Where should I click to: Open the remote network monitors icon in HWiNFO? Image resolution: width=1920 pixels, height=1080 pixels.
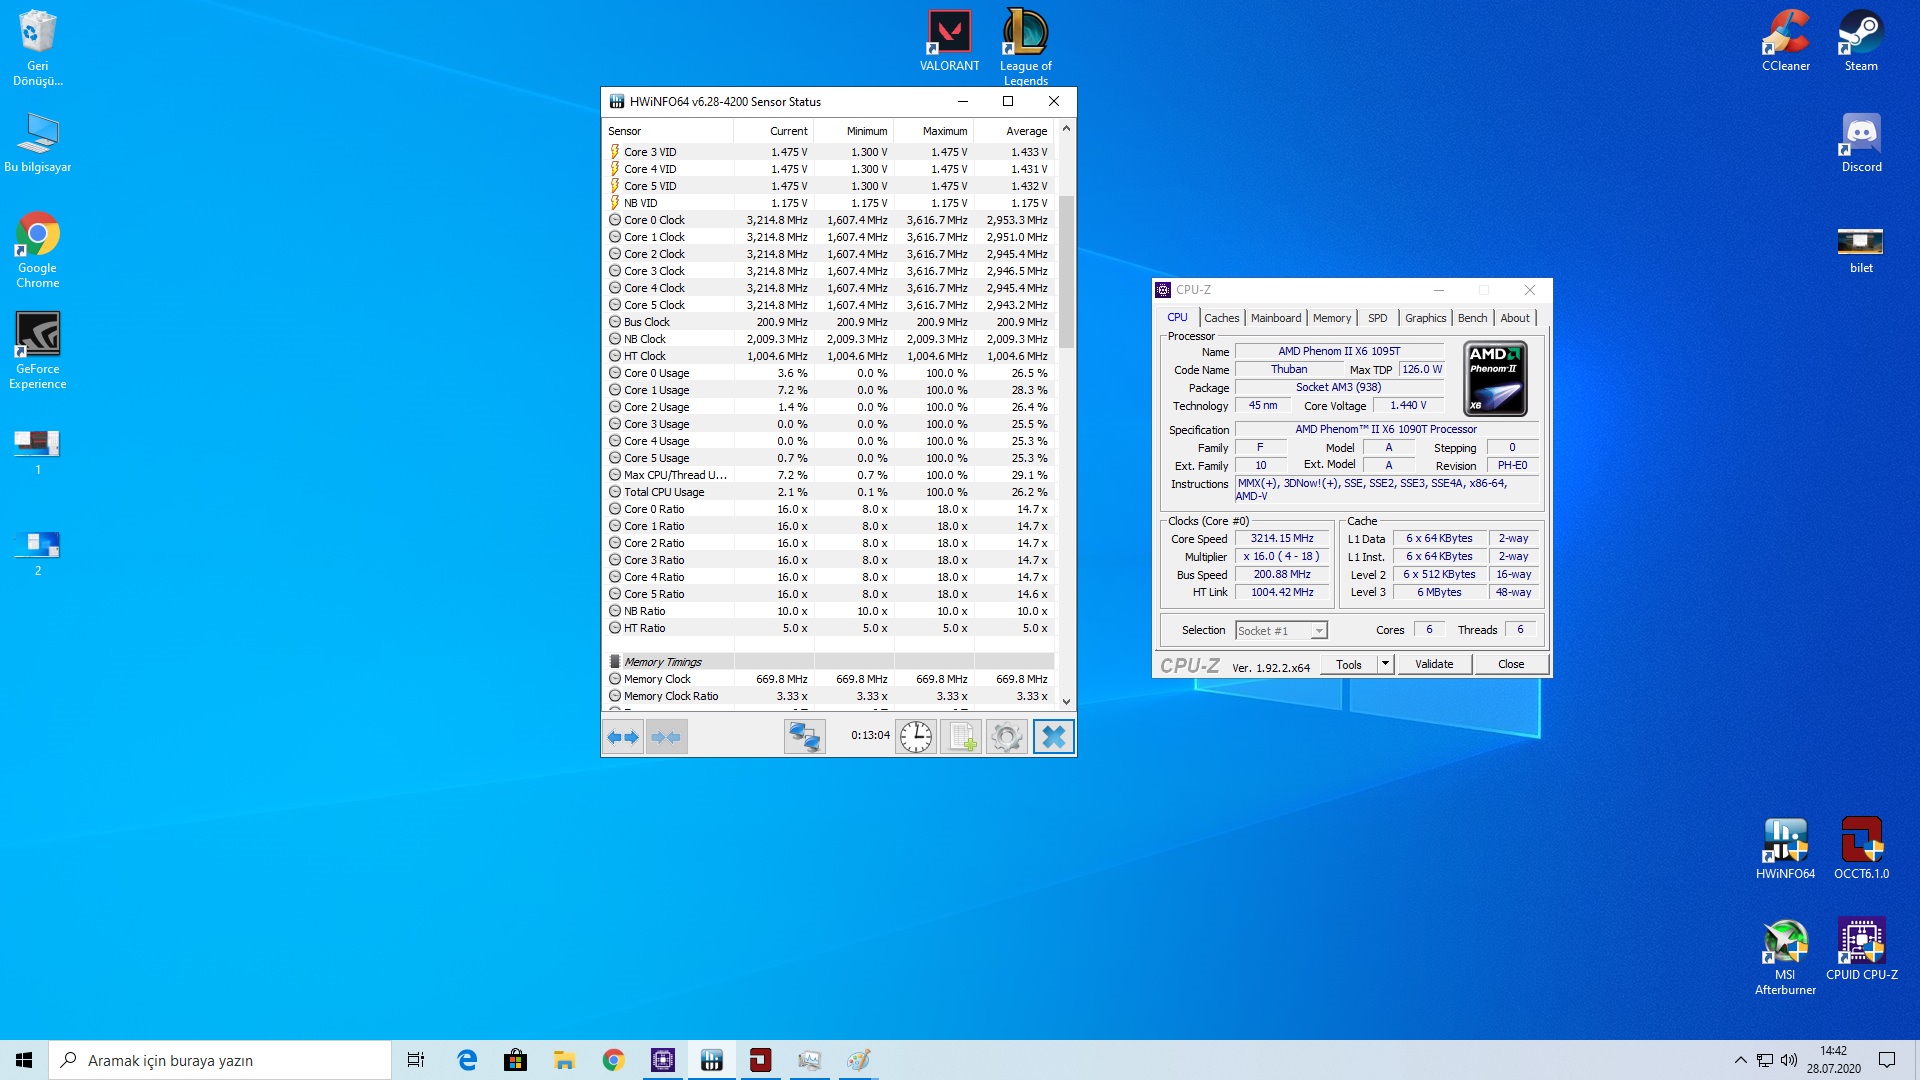coord(804,737)
